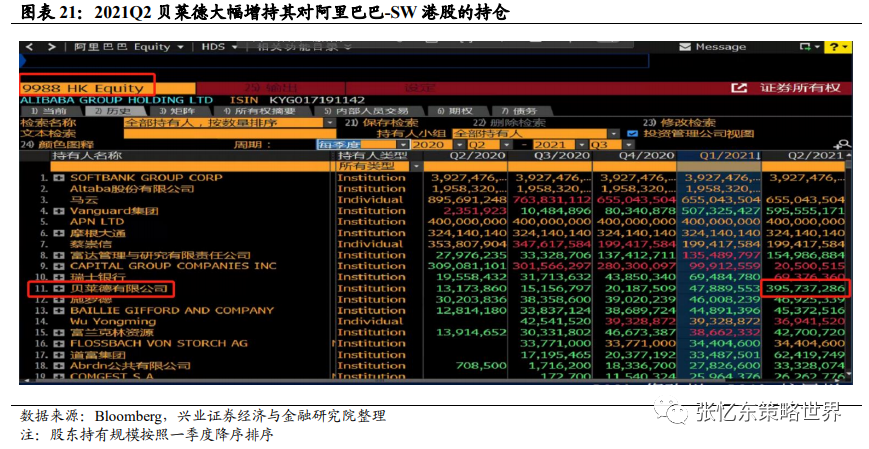Viewport: 869px width, 449px height.
Task: Open the 周期 每季度 dropdown
Action: click(401, 145)
